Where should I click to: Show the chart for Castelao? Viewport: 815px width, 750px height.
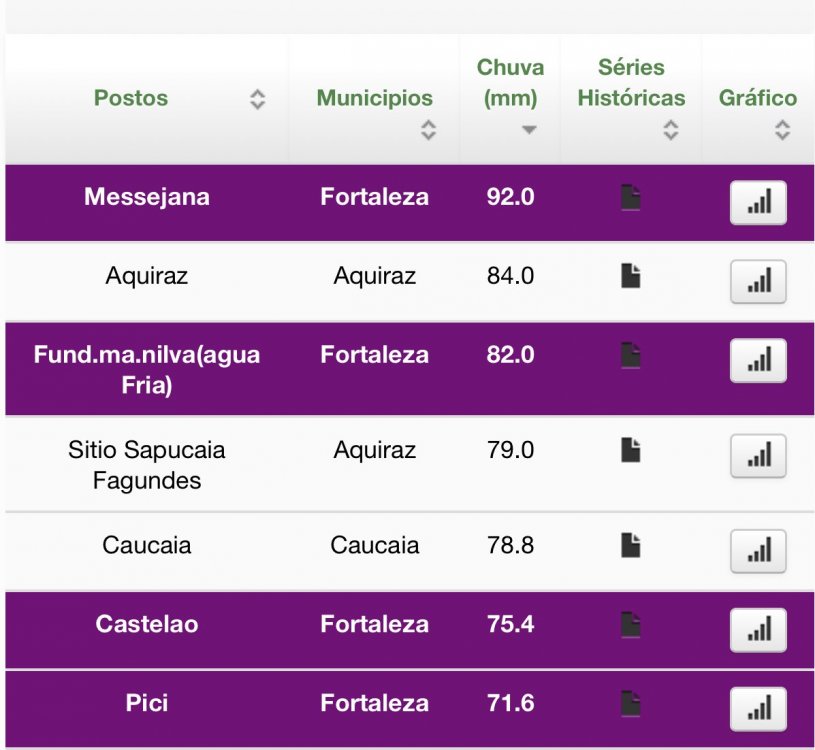point(758,630)
